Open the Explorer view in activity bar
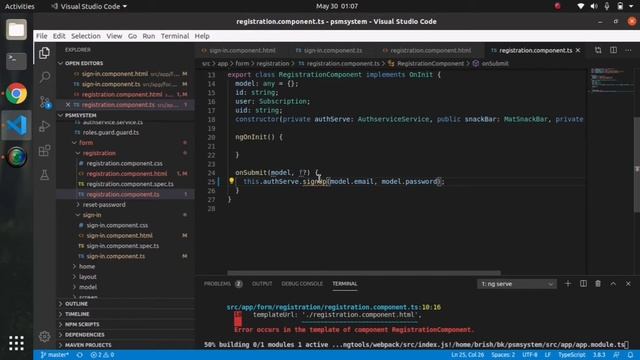Viewport: 640px width, 360px height. click(x=44, y=53)
